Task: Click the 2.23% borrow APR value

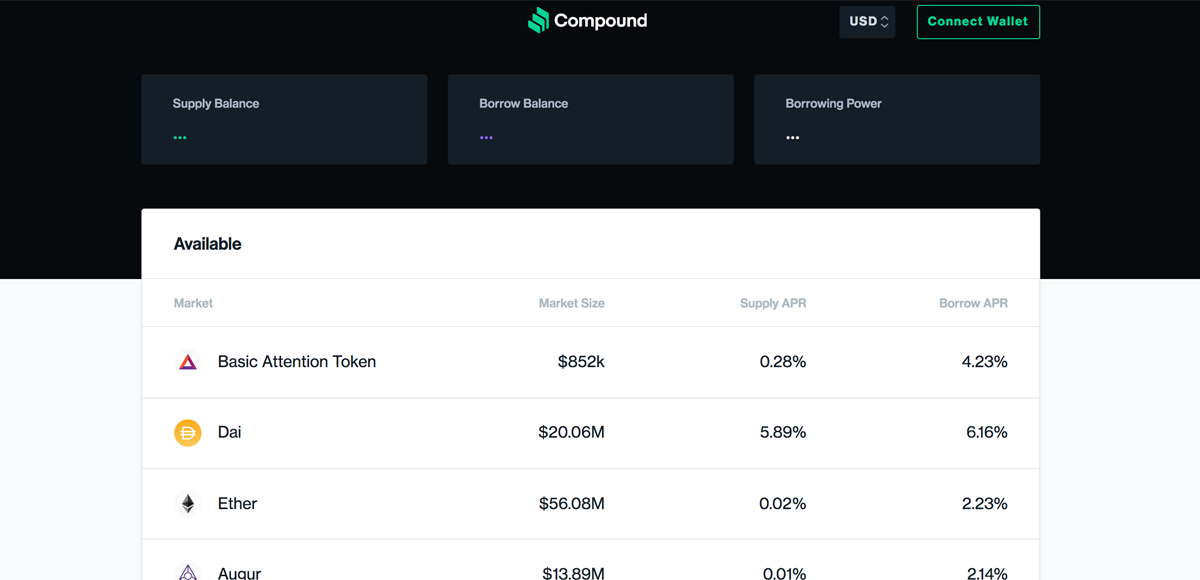Action: pyautogui.click(x=985, y=504)
